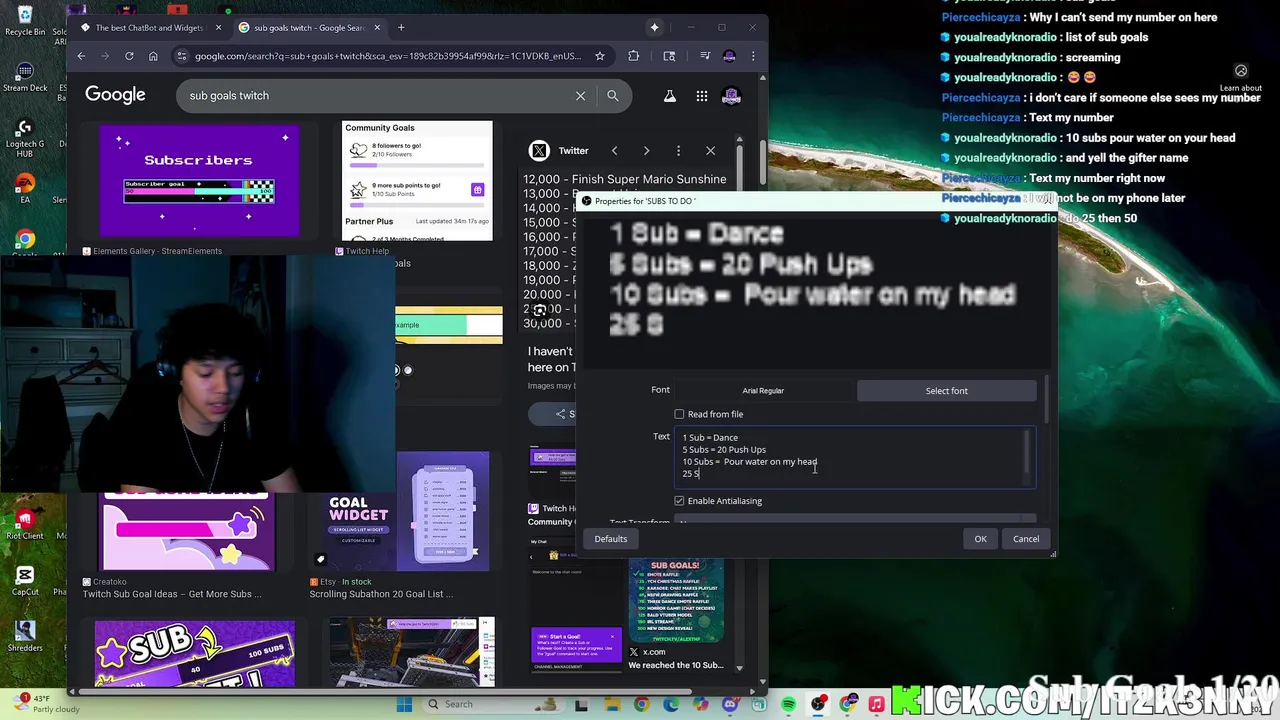Select the sub goals twitch tab
Screen dimensions: 1280x720
coord(308,28)
